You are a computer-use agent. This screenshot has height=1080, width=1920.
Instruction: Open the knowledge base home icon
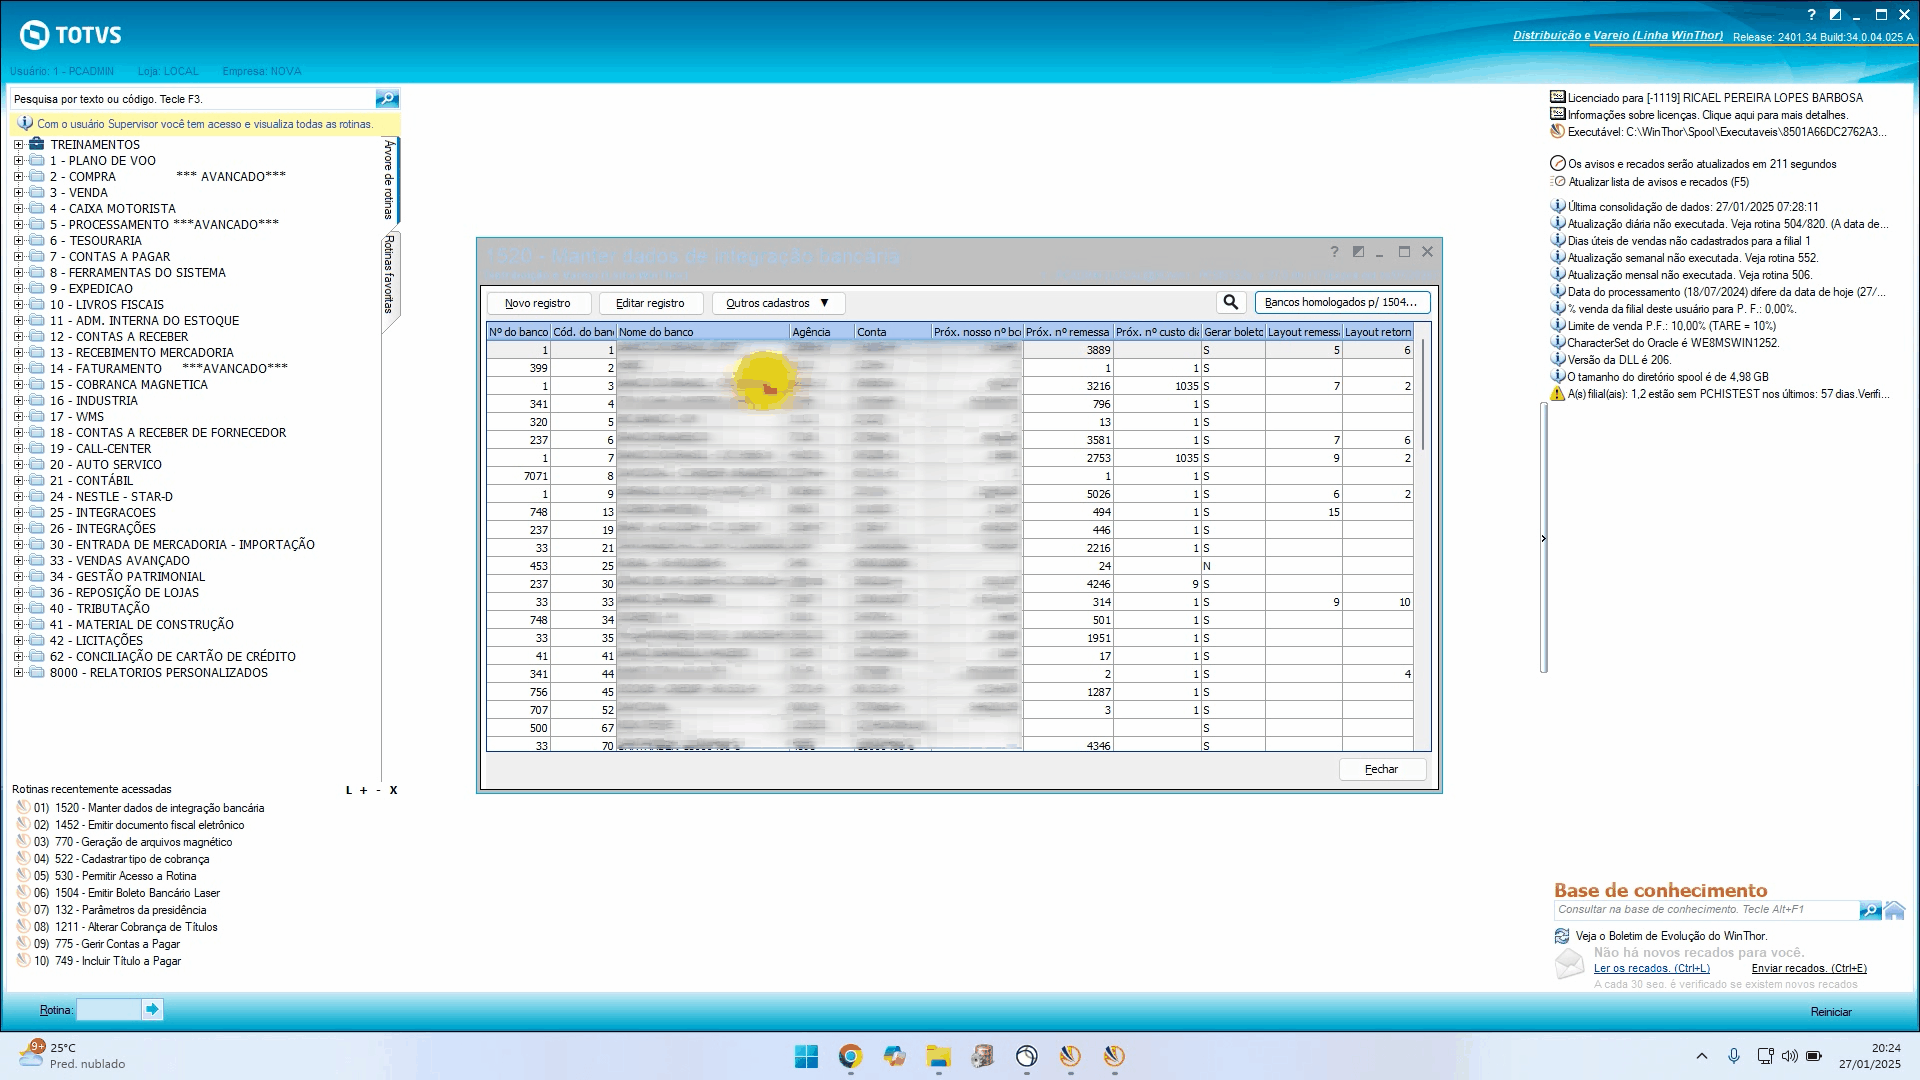pyautogui.click(x=1895, y=910)
